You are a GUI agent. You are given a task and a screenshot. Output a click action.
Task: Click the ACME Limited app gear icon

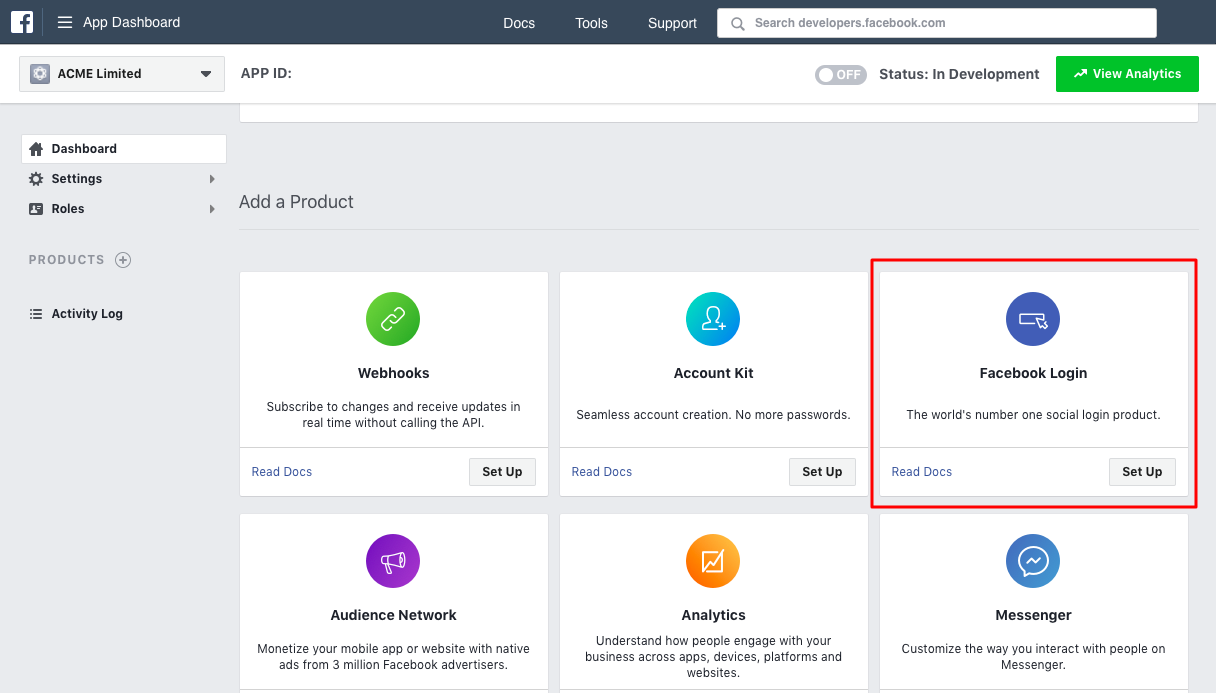point(40,74)
